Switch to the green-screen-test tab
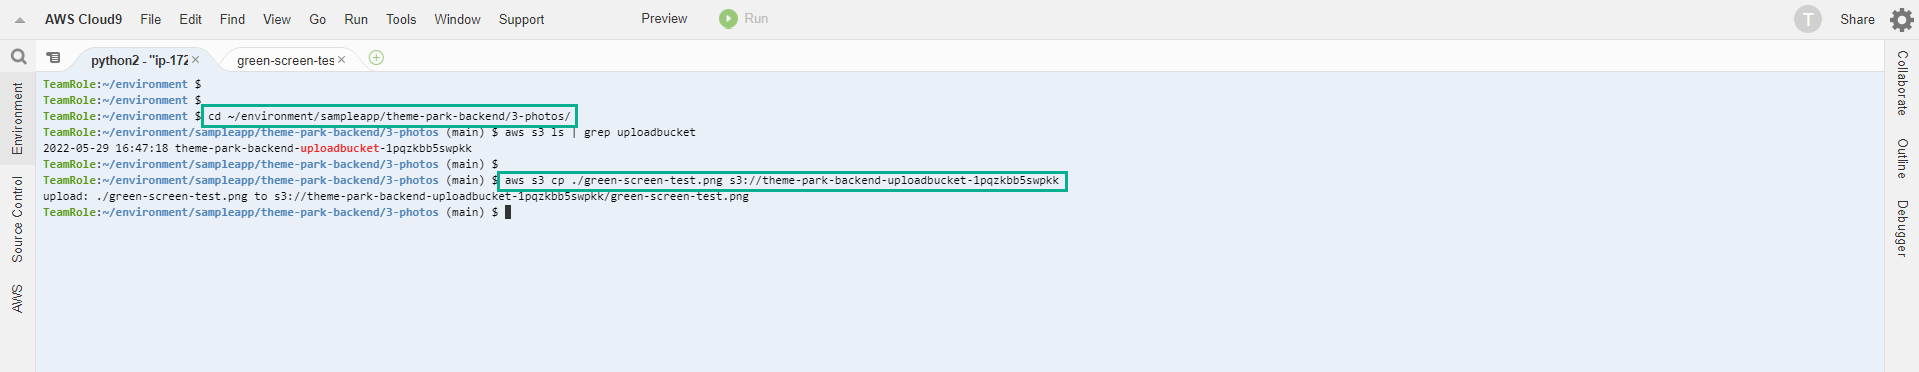 click(285, 60)
